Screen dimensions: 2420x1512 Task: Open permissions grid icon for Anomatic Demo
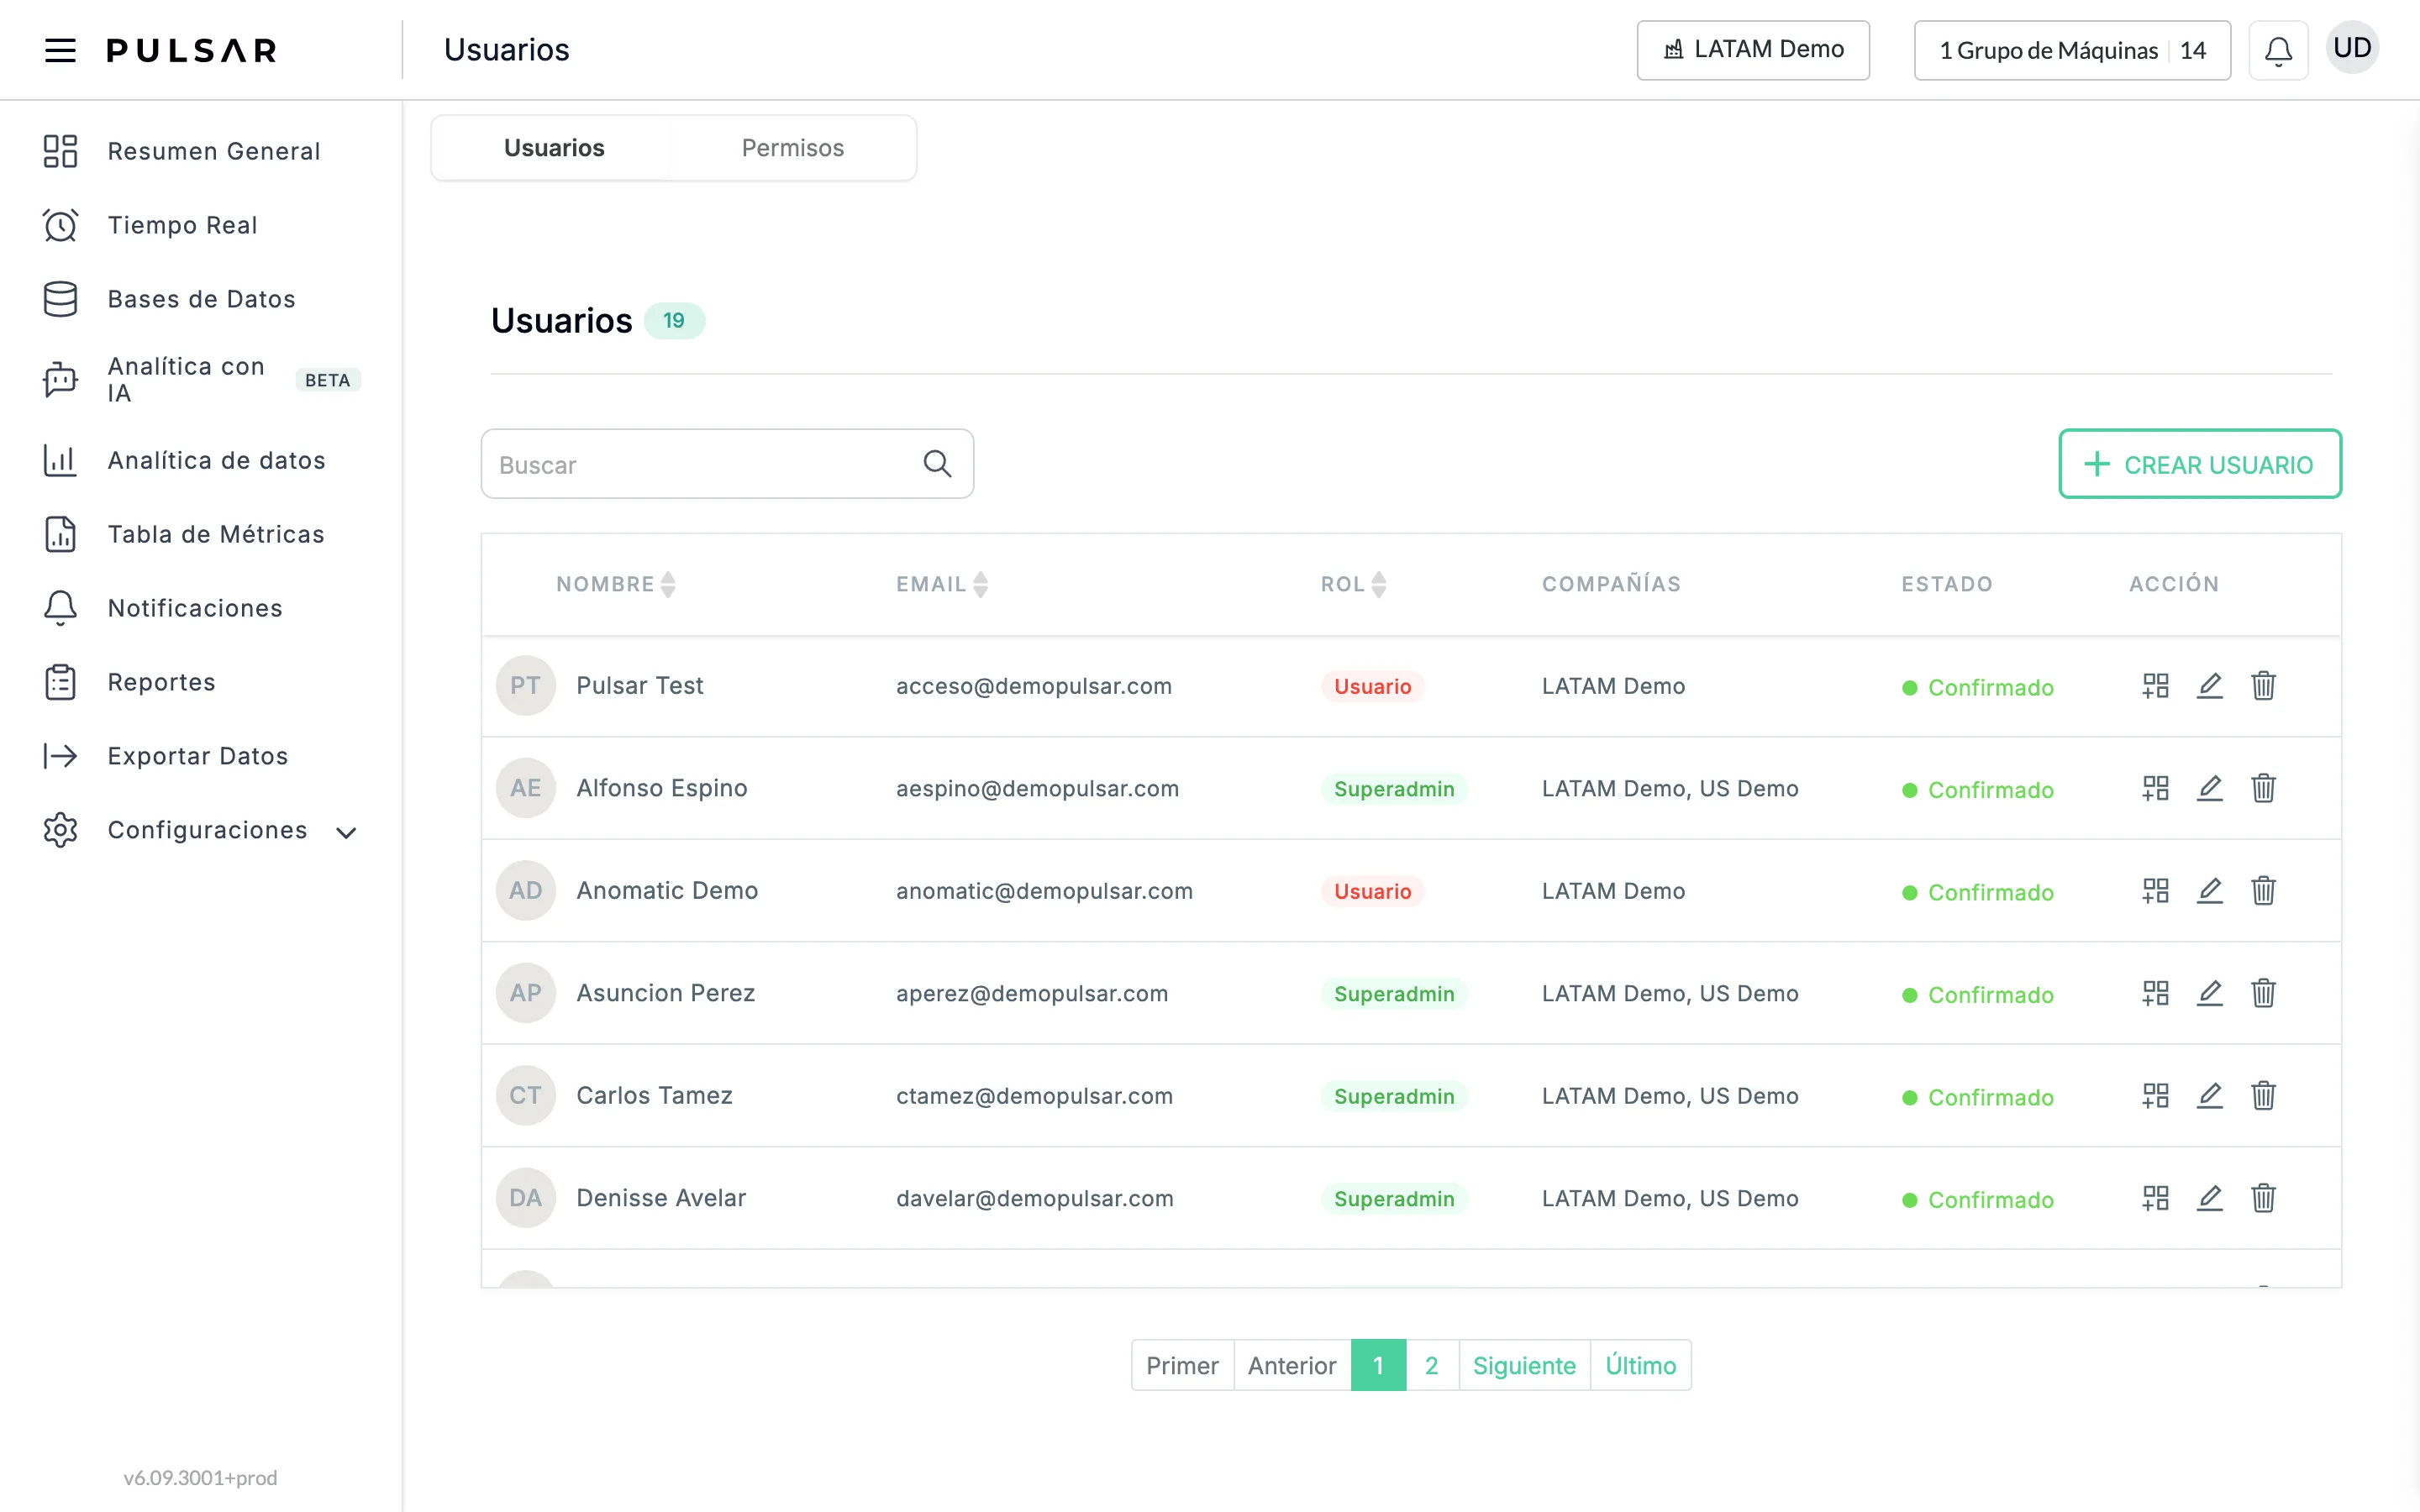point(2155,890)
